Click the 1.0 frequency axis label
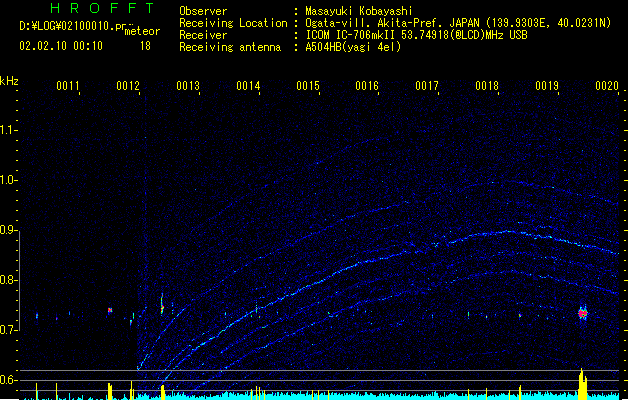Viewport: 629px width, 400px height. tap(8, 180)
